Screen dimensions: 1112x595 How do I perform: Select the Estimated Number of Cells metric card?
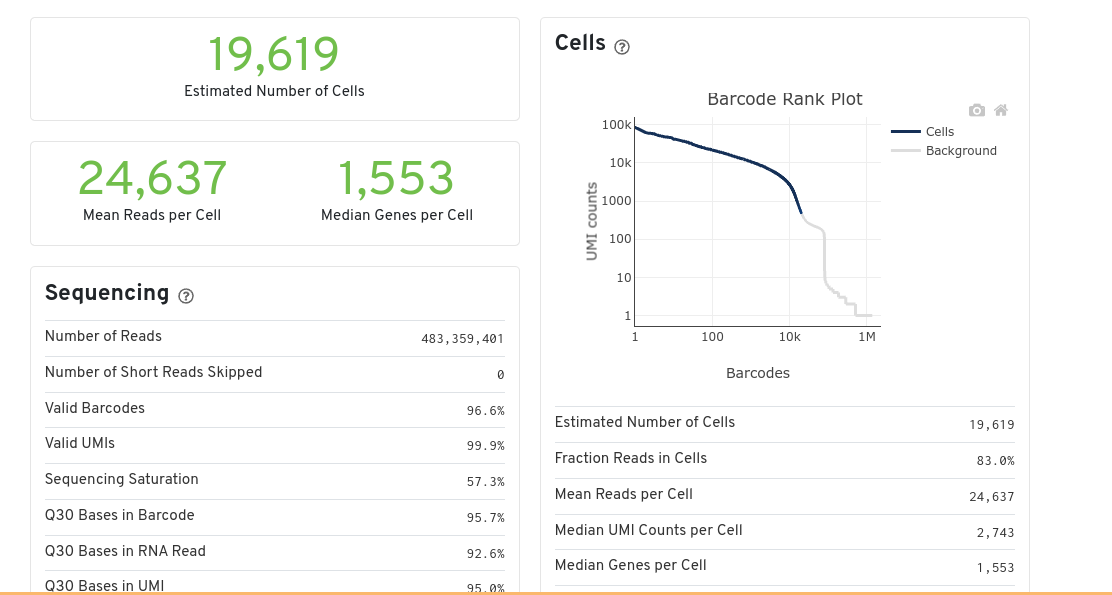pos(273,68)
